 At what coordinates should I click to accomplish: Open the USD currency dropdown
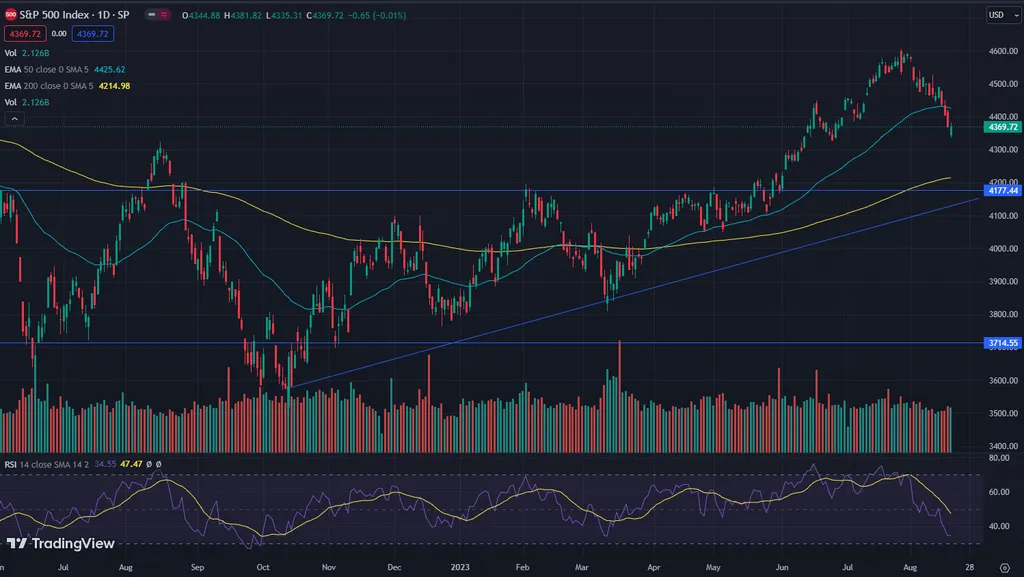(x=996, y=15)
